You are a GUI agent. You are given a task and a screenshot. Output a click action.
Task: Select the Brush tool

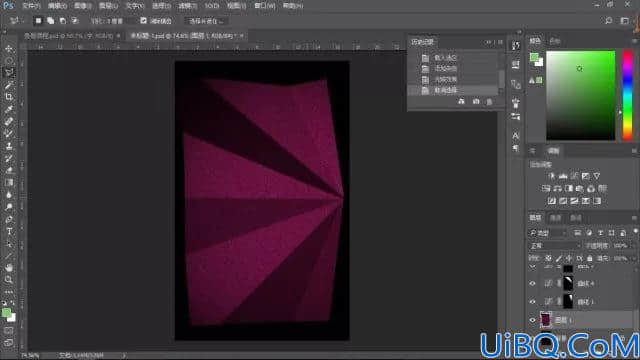[x=9, y=133]
